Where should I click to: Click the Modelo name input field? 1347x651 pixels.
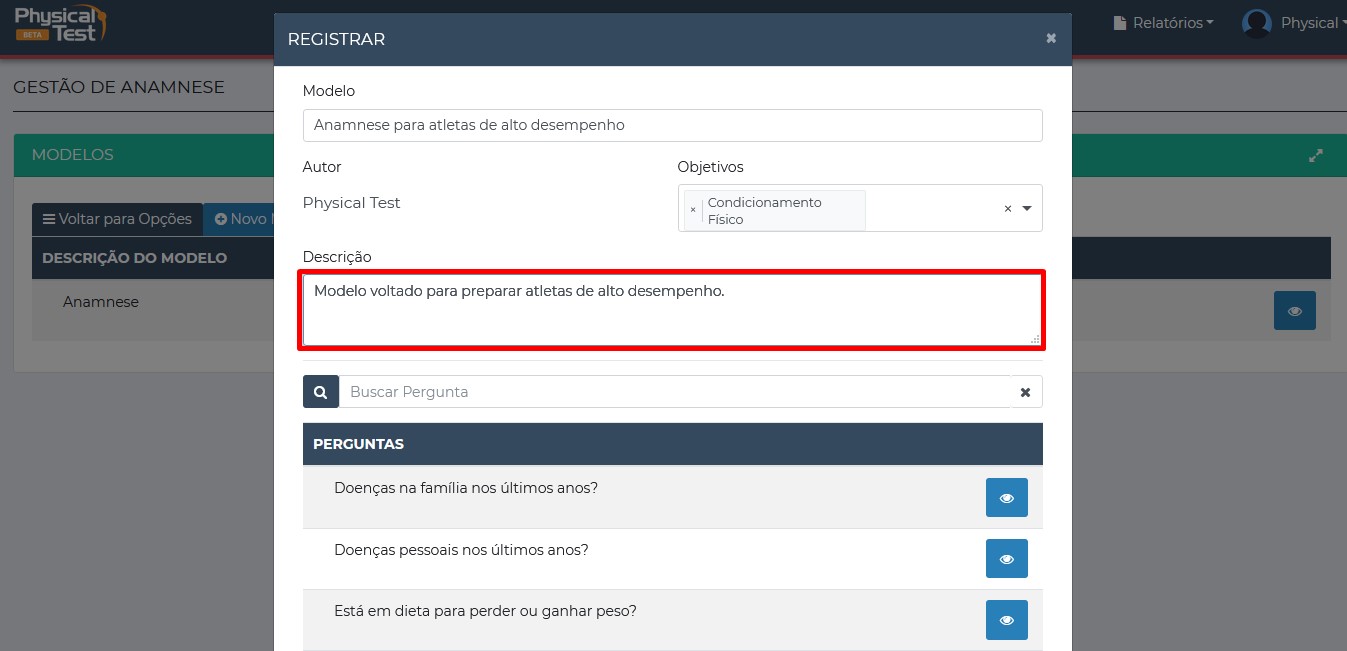pos(672,125)
